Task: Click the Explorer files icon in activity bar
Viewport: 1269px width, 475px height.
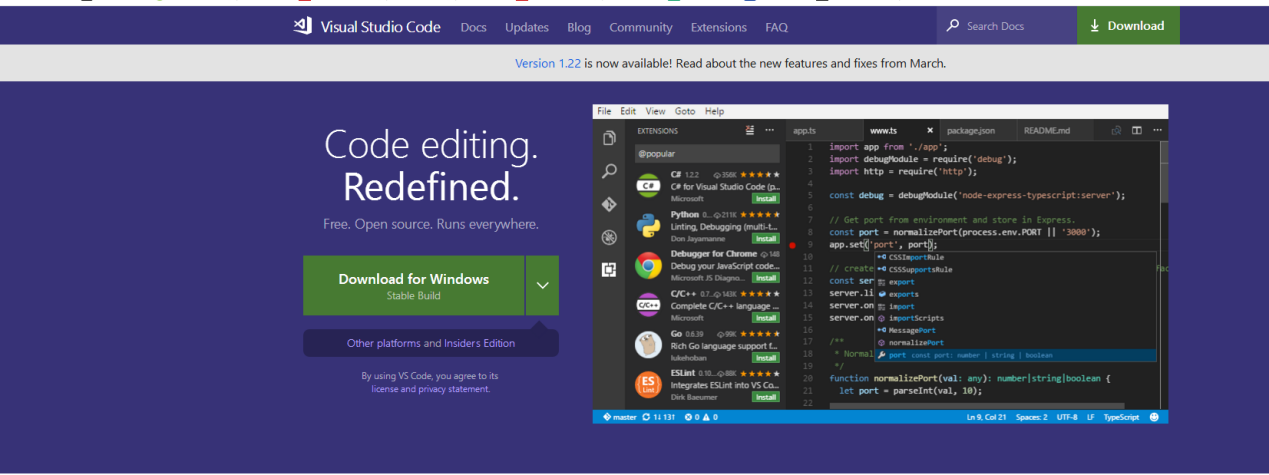Action: pyautogui.click(x=609, y=139)
